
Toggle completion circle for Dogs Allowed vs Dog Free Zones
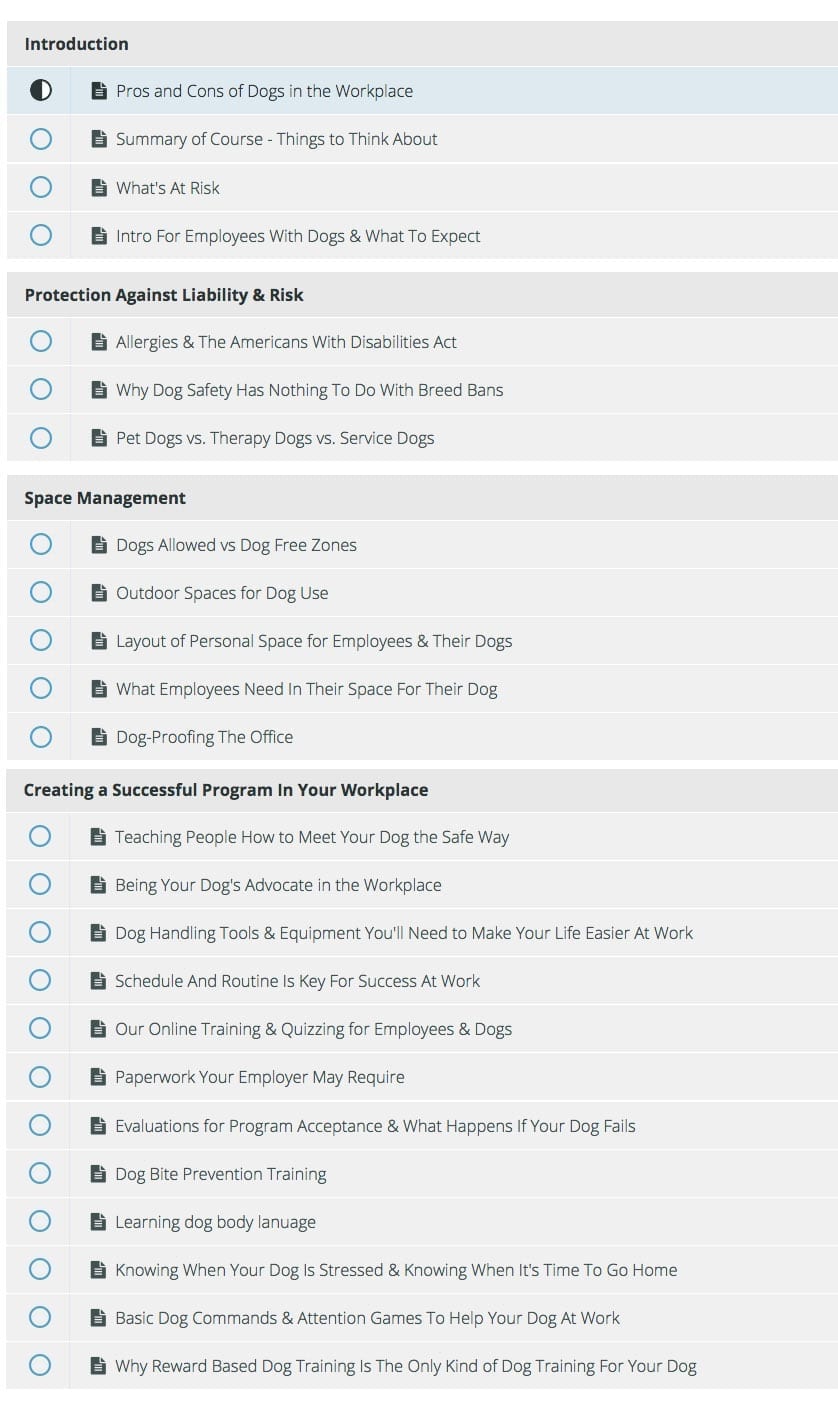[40, 544]
